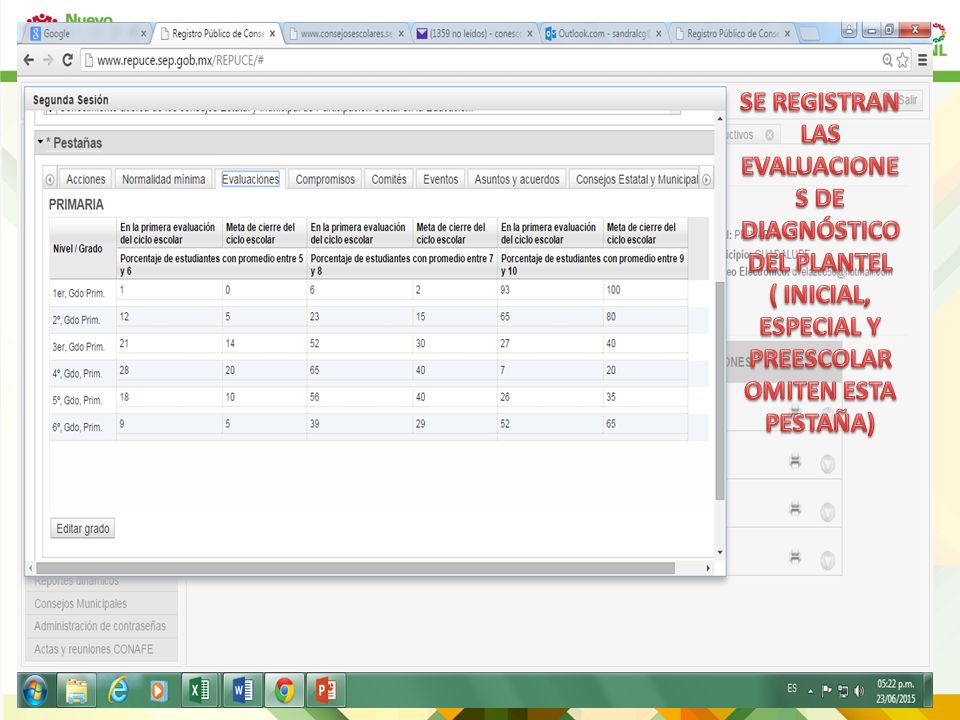This screenshot has width=960, height=720.
Task: Launch Internet Explorer from the taskbar
Action: point(118,691)
